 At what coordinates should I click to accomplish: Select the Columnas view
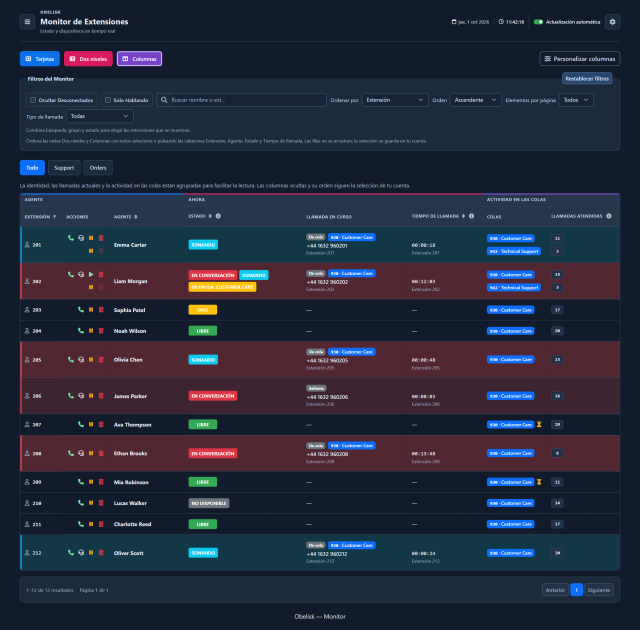pyautogui.click(x=139, y=59)
